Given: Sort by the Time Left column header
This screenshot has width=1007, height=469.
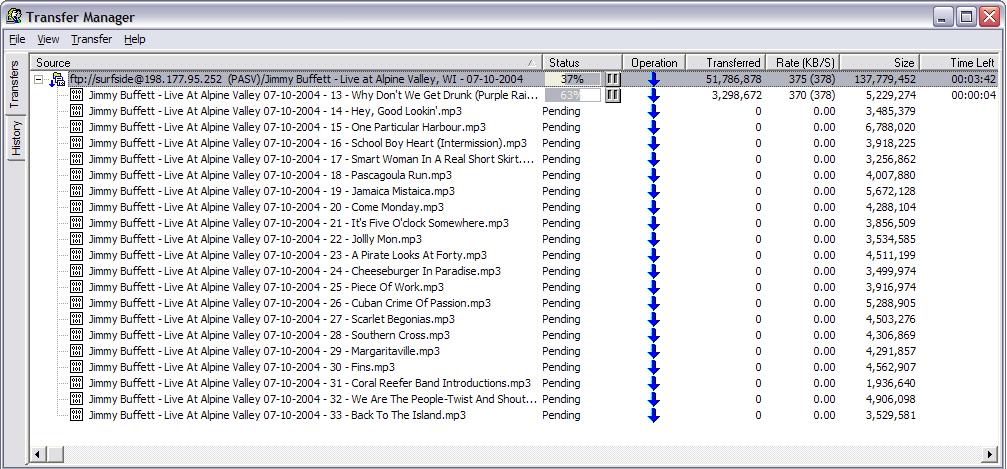Looking at the screenshot, I should pos(959,62).
